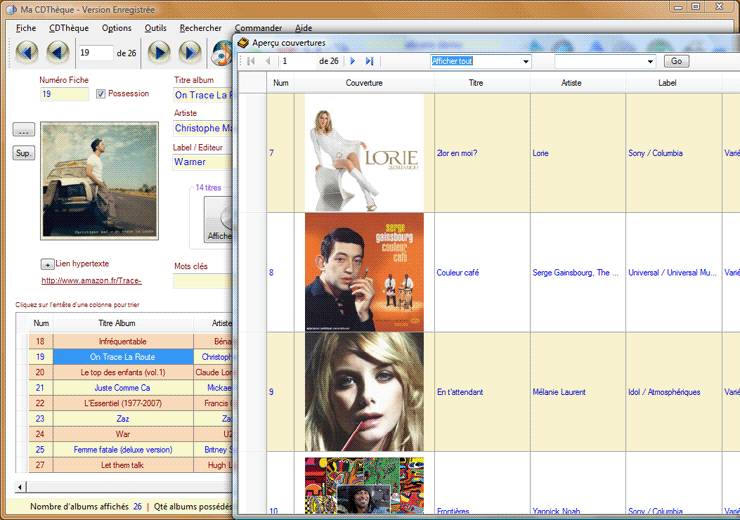
Task: Toggle the Possession checkbox
Action: tap(101, 94)
